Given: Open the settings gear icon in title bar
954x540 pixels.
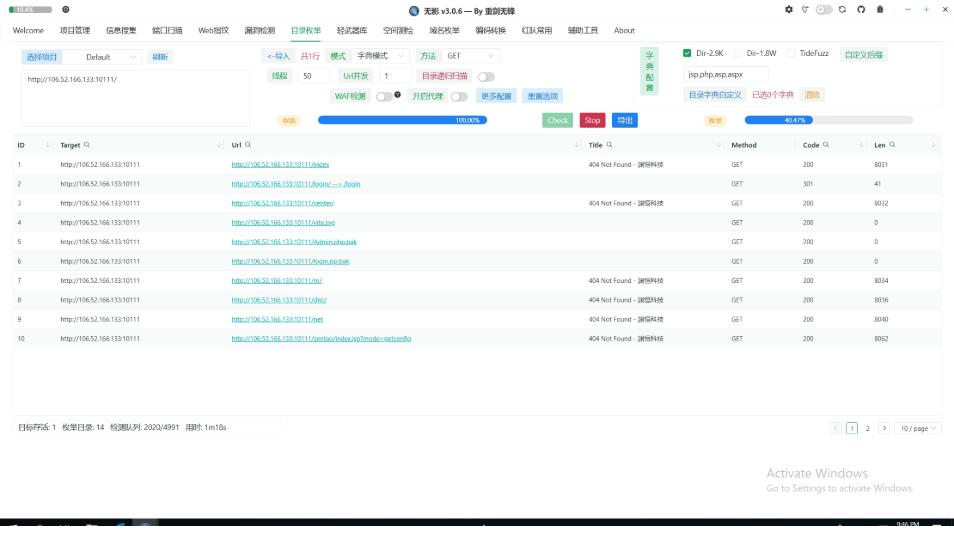Looking at the screenshot, I should [789, 9].
